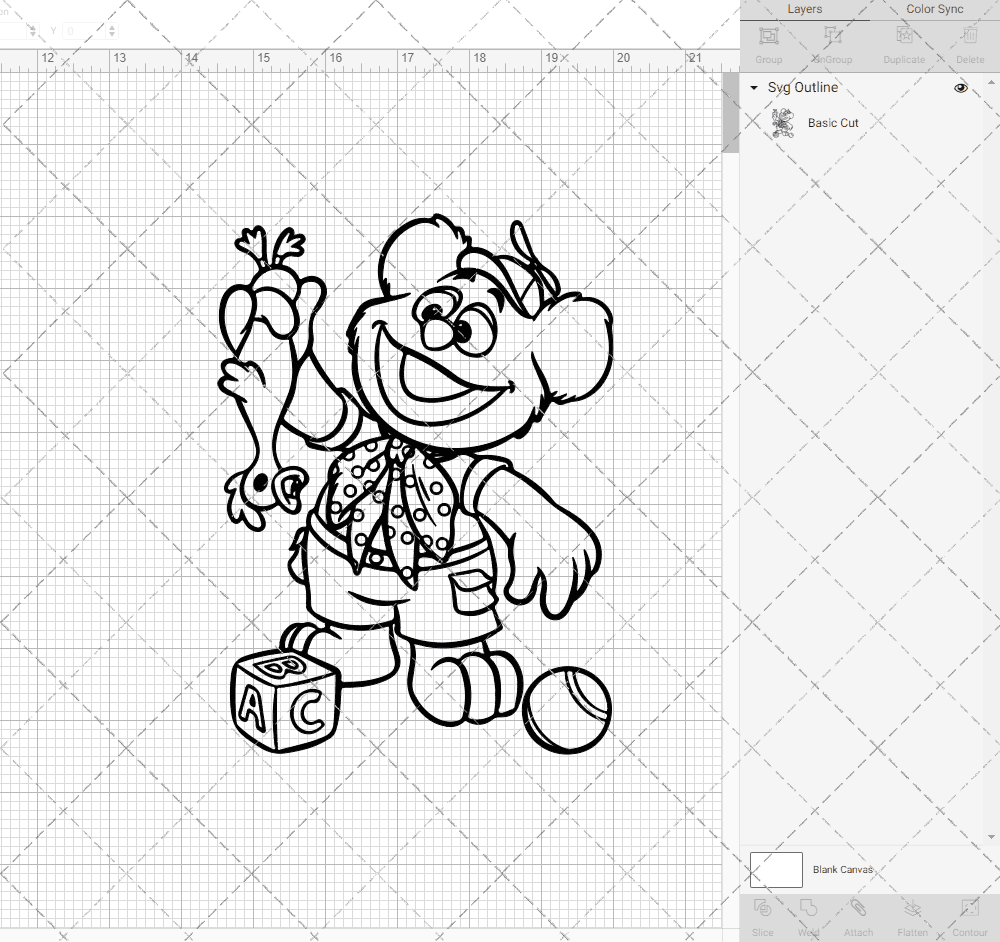Click the Basic Cut layer label

[x=833, y=123]
